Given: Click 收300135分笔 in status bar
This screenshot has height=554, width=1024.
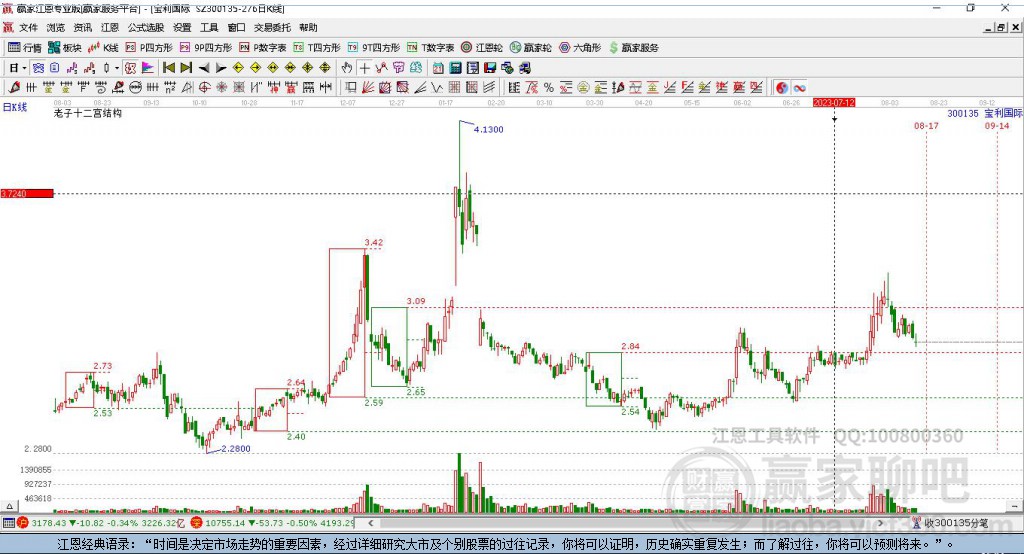Looking at the screenshot, I should (955, 523).
